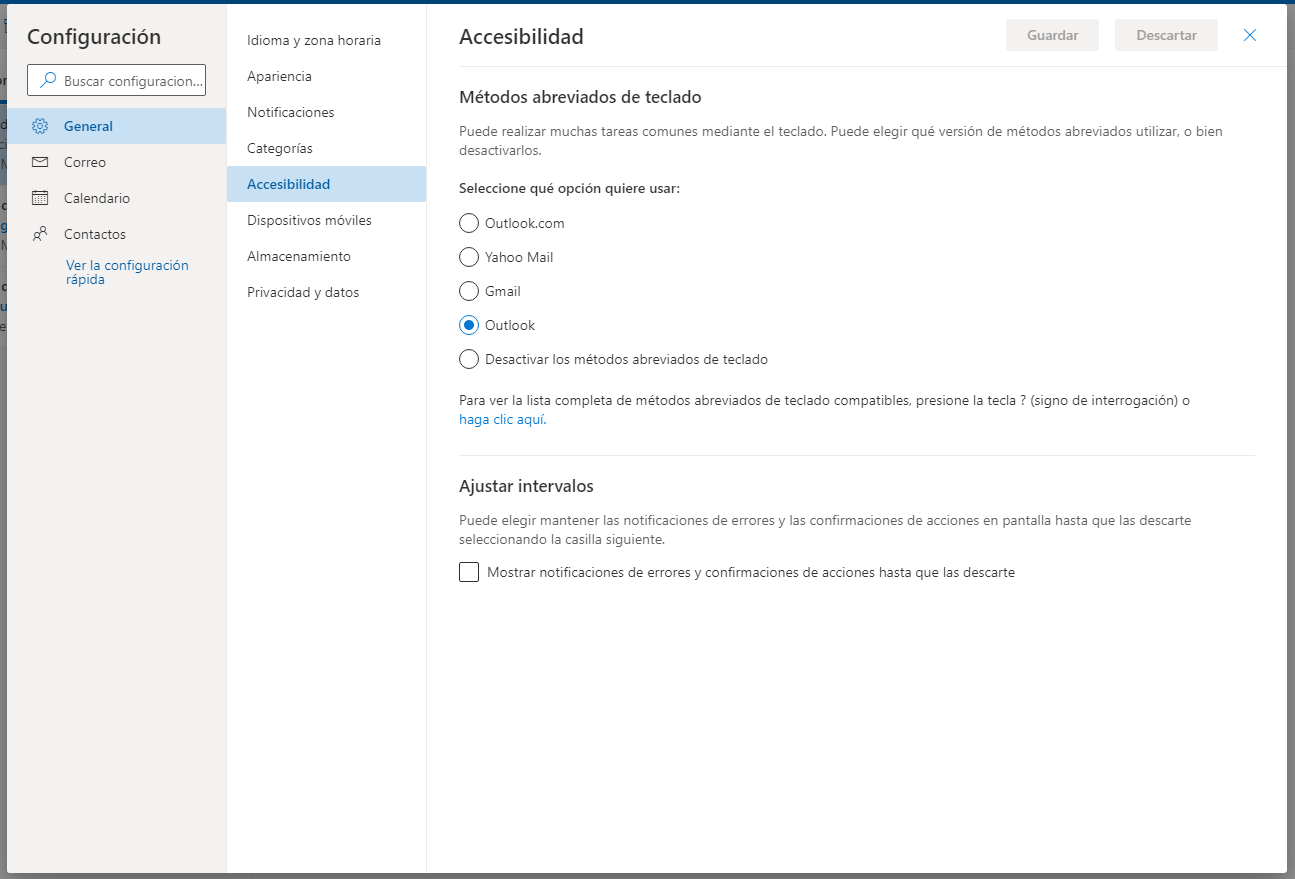
Task: Open Almacenamiento settings
Action: coord(326,256)
